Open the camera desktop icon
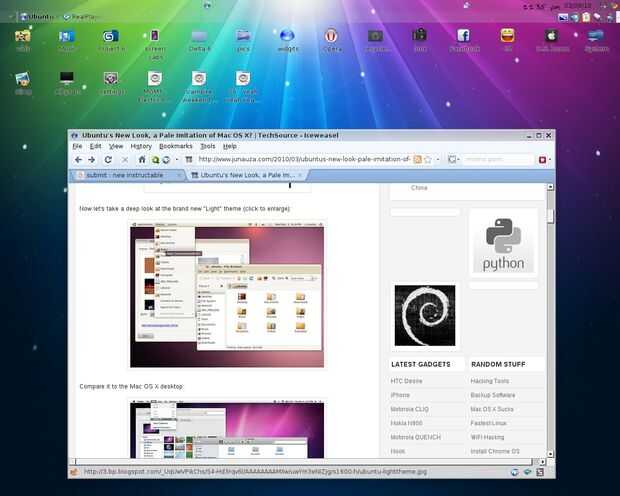The height and width of the screenshot is (496, 620). tap(375, 36)
